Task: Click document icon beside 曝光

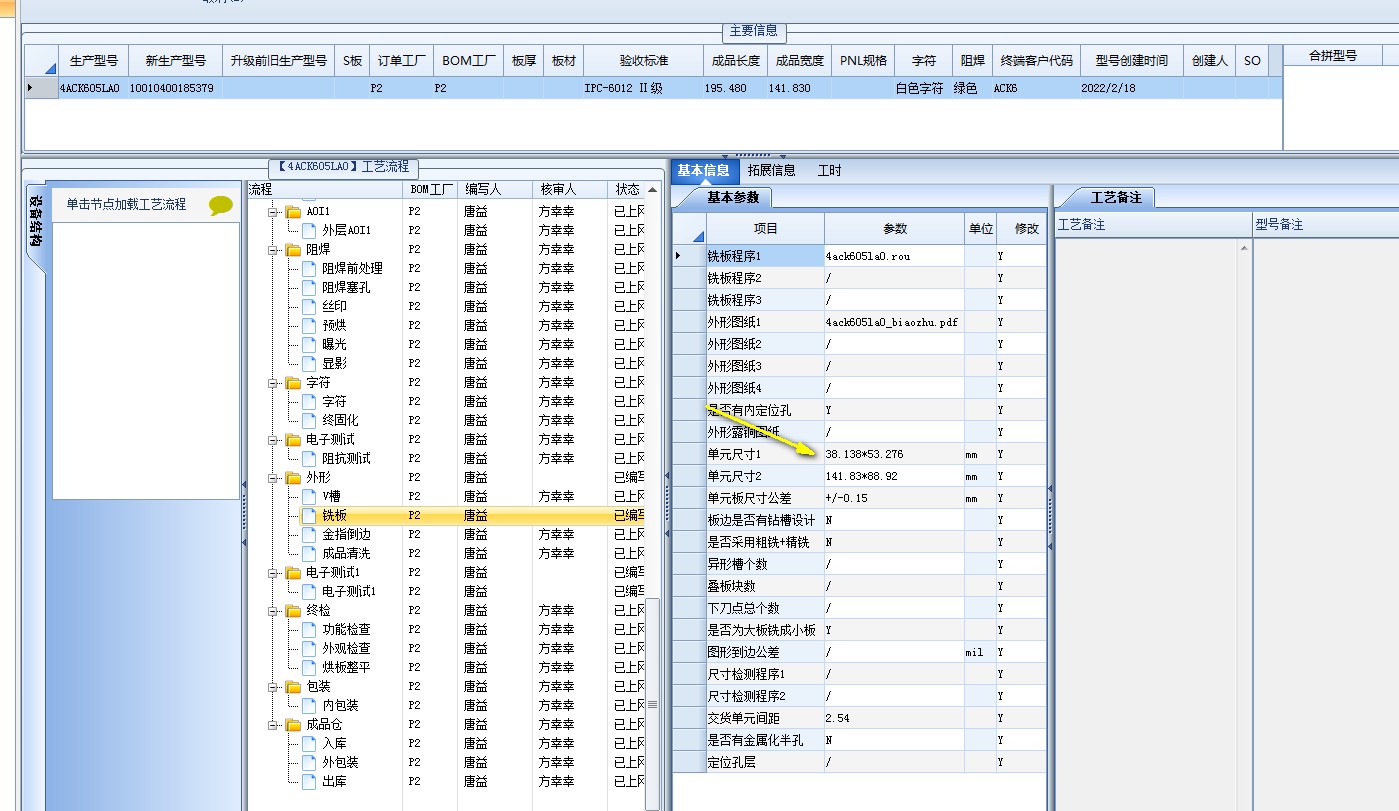Action: (x=309, y=344)
